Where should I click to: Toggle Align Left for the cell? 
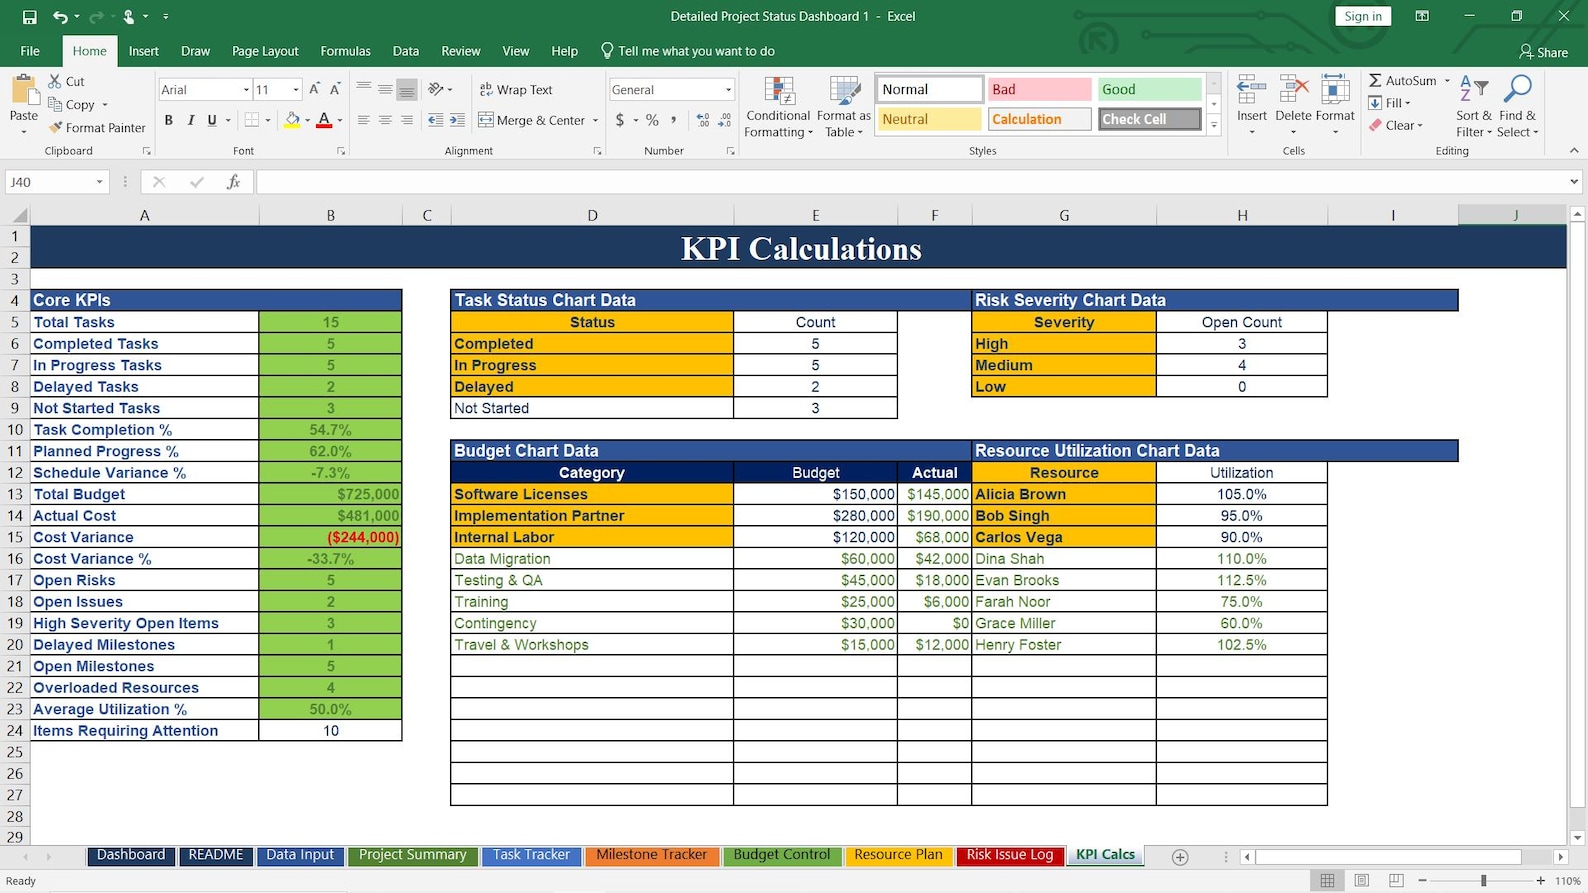point(363,120)
